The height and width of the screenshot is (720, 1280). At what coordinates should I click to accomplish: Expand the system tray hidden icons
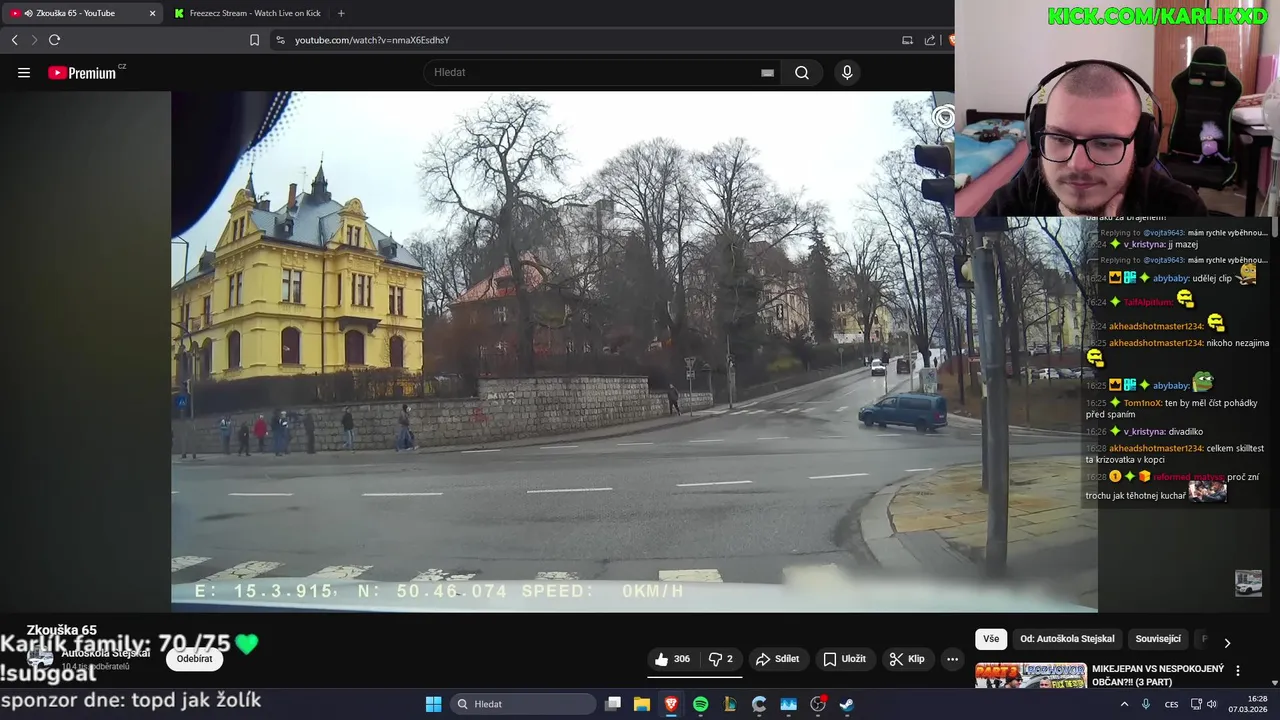pyautogui.click(x=1124, y=704)
